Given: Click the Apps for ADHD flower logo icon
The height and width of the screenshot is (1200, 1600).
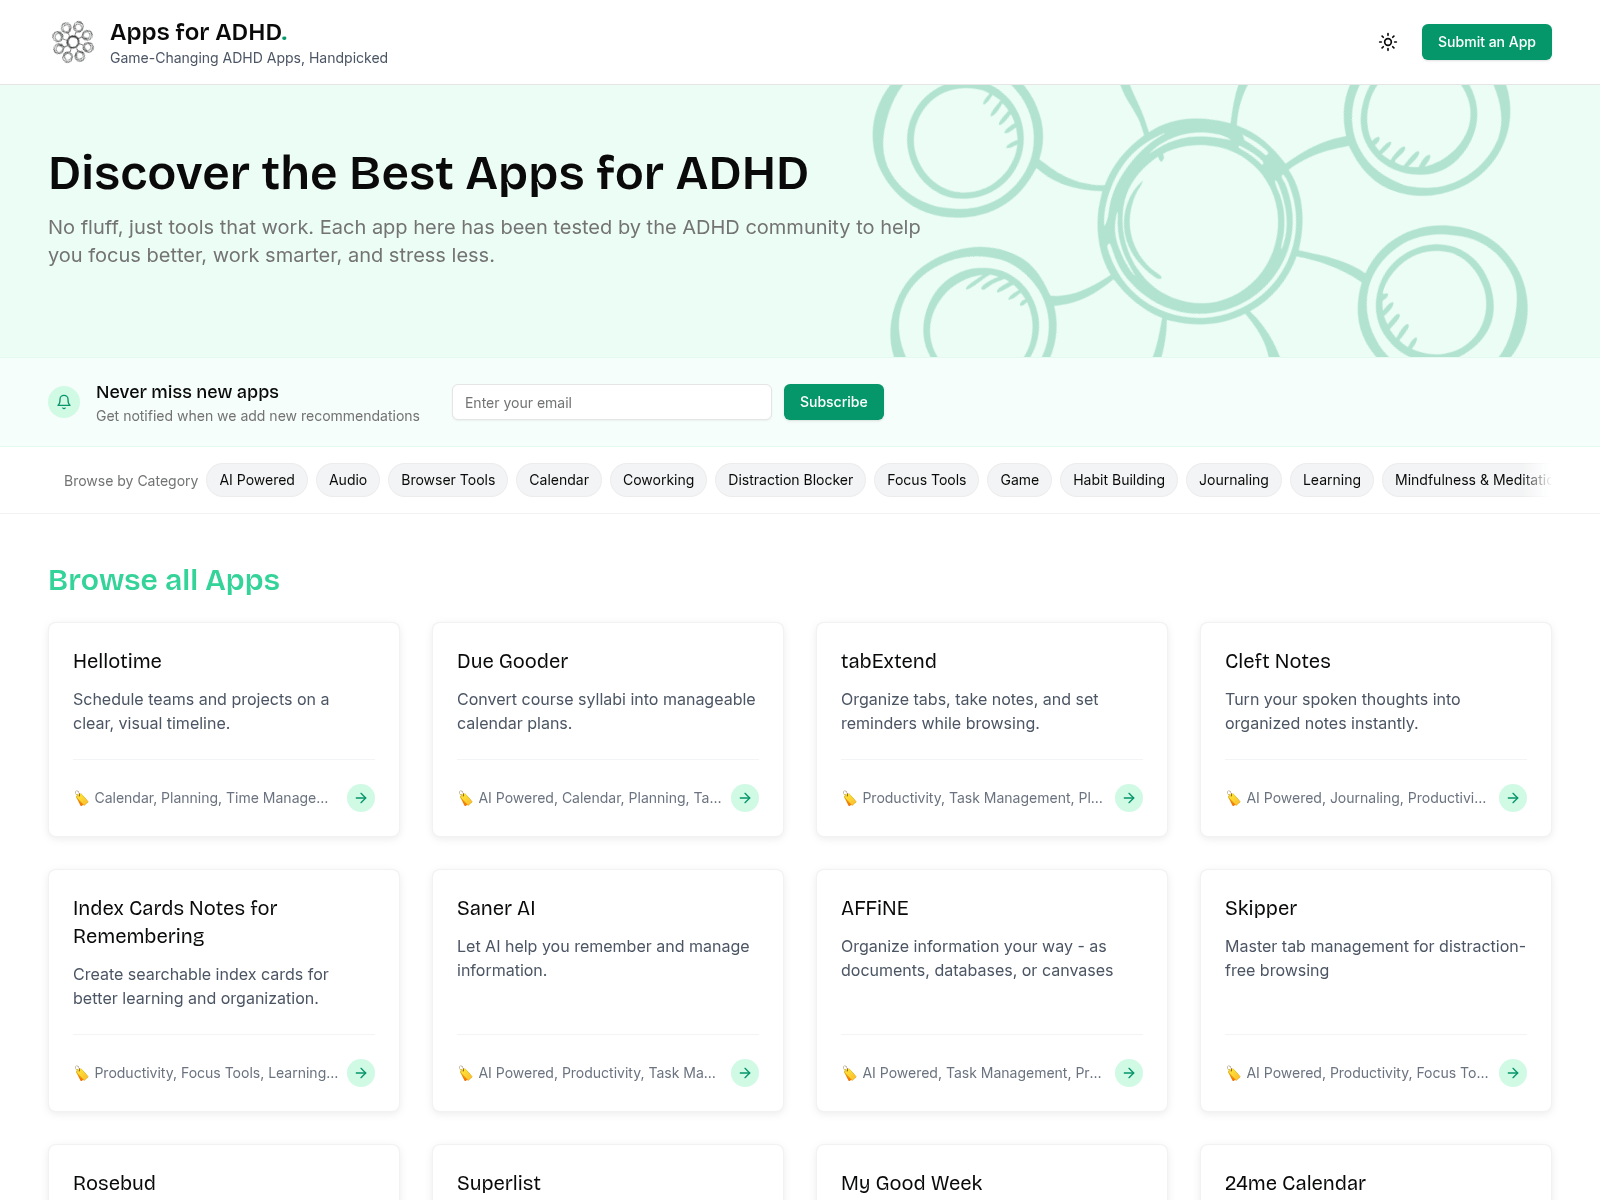Looking at the screenshot, I should [72, 42].
